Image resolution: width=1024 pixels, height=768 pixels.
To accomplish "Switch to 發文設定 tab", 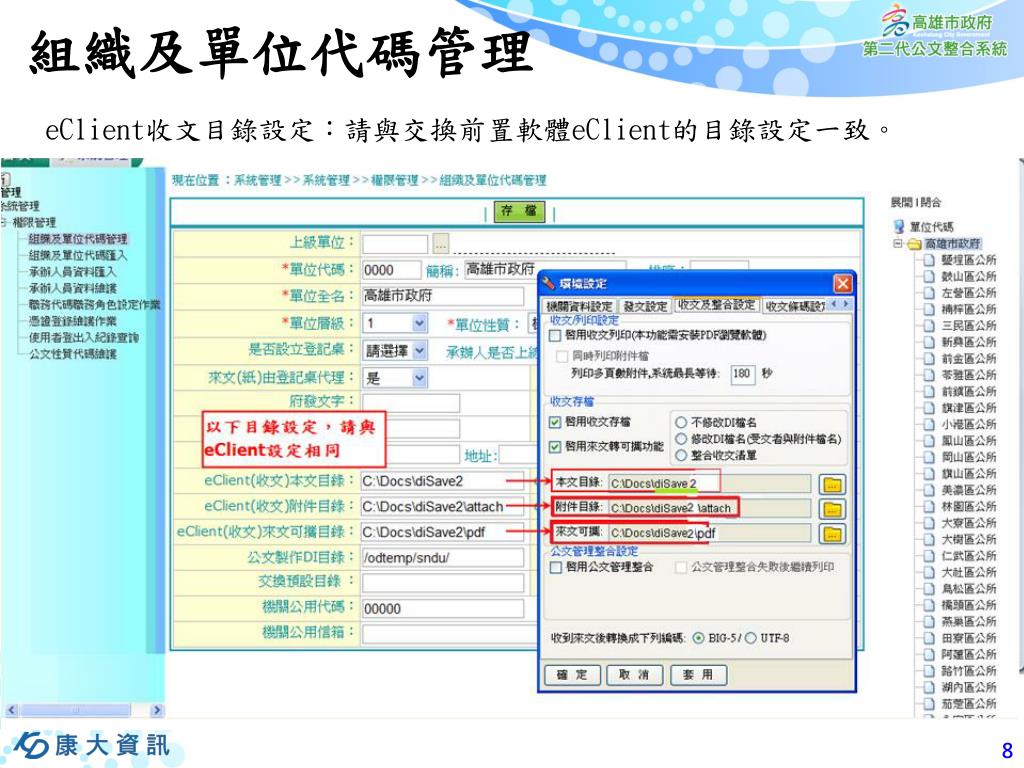I will pyautogui.click(x=645, y=306).
